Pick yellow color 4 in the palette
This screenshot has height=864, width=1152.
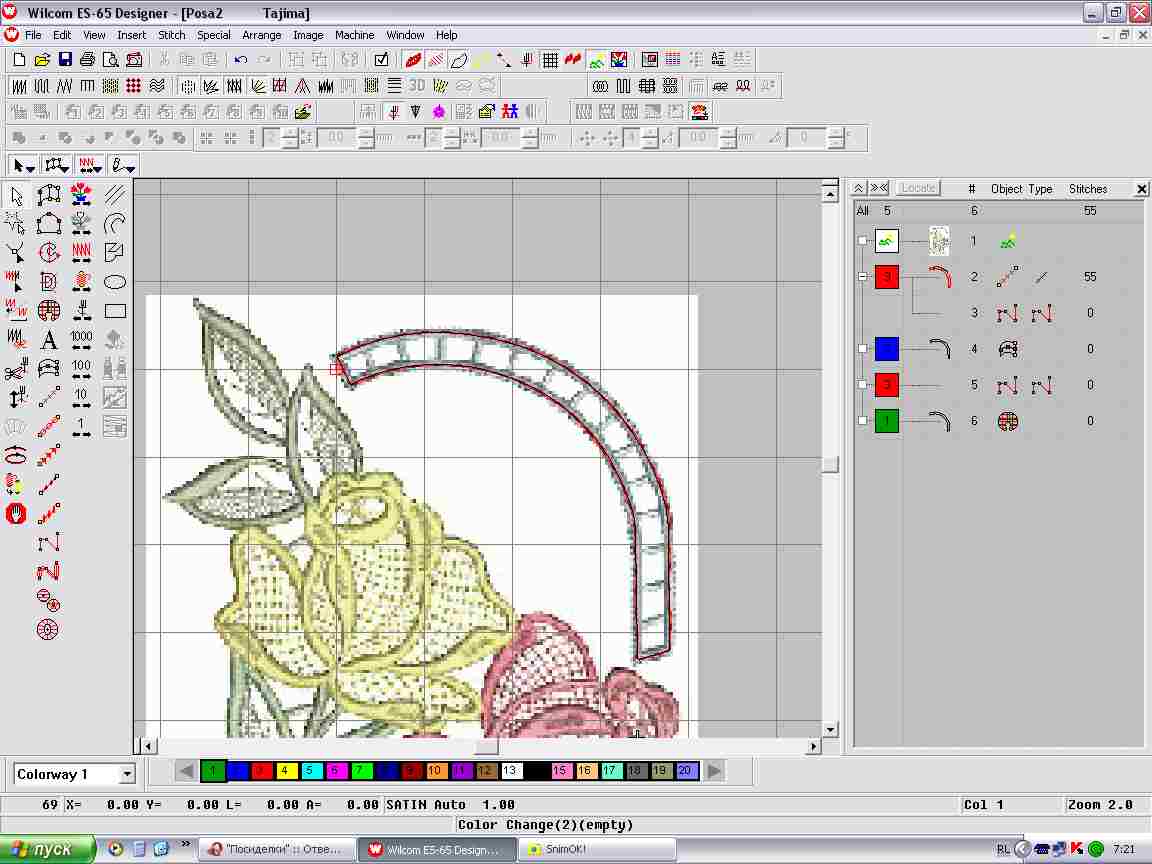click(x=285, y=771)
